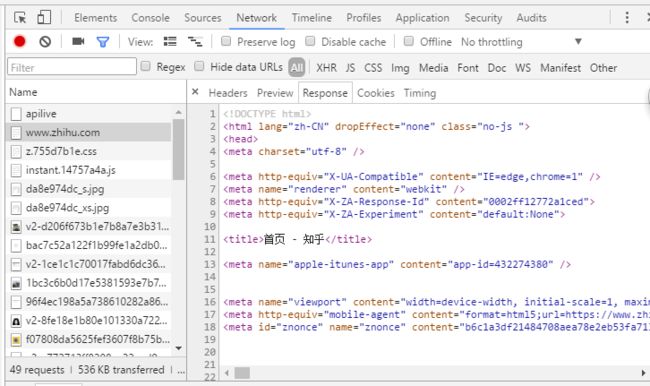Switch to the Console tab

tap(150, 18)
